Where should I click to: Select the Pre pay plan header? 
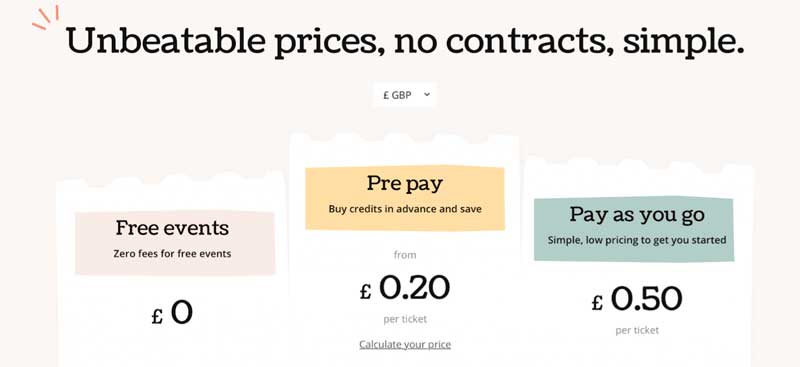pyautogui.click(x=405, y=184)
